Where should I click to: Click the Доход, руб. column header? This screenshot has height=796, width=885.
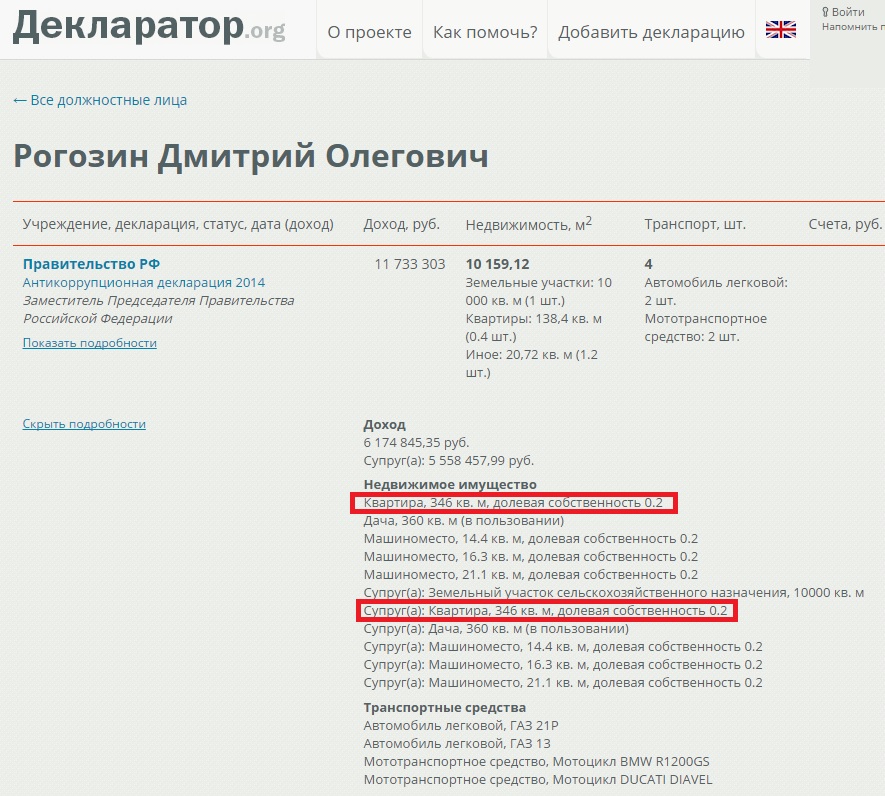(401, 224)
